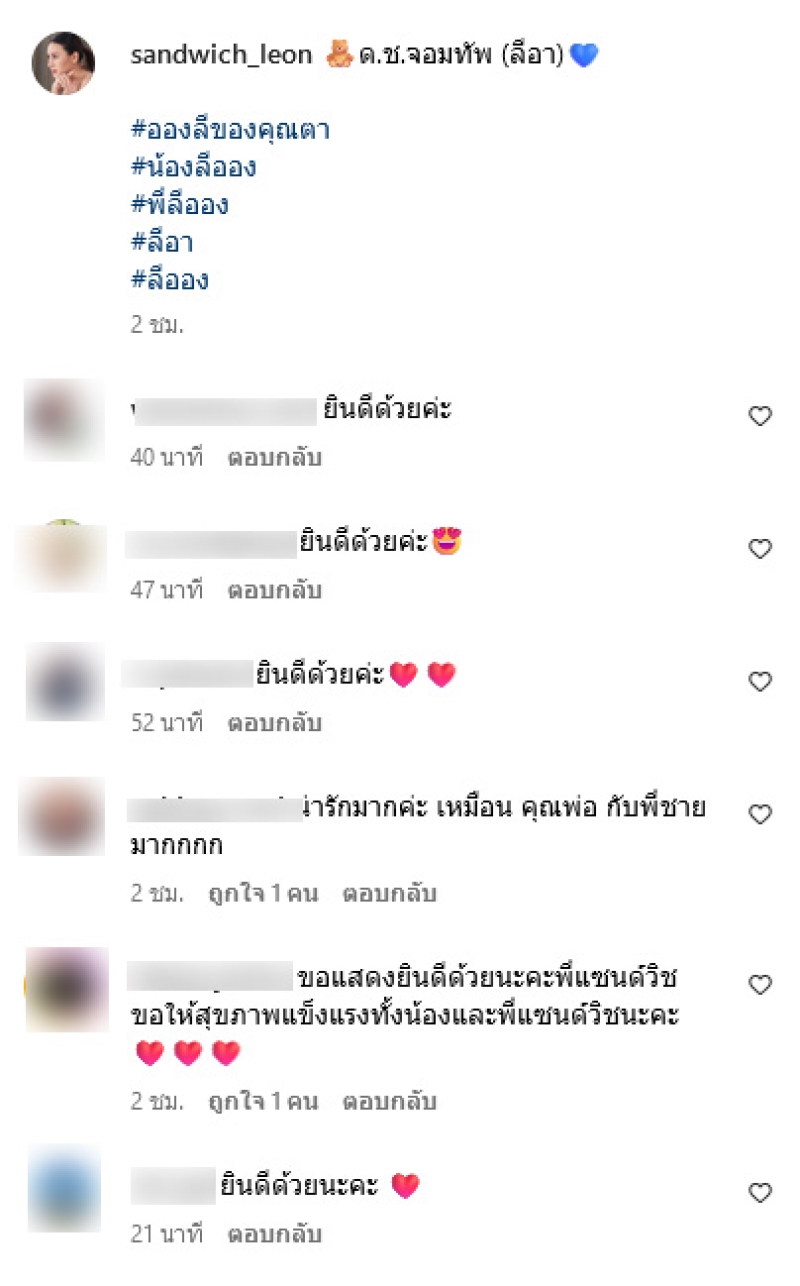View likes ถูกใจ 1 คน on น่ารักมากค่ะ comment
This screenshot has height=1286, width=800.
pyautogui.click(x=263, y=893)
